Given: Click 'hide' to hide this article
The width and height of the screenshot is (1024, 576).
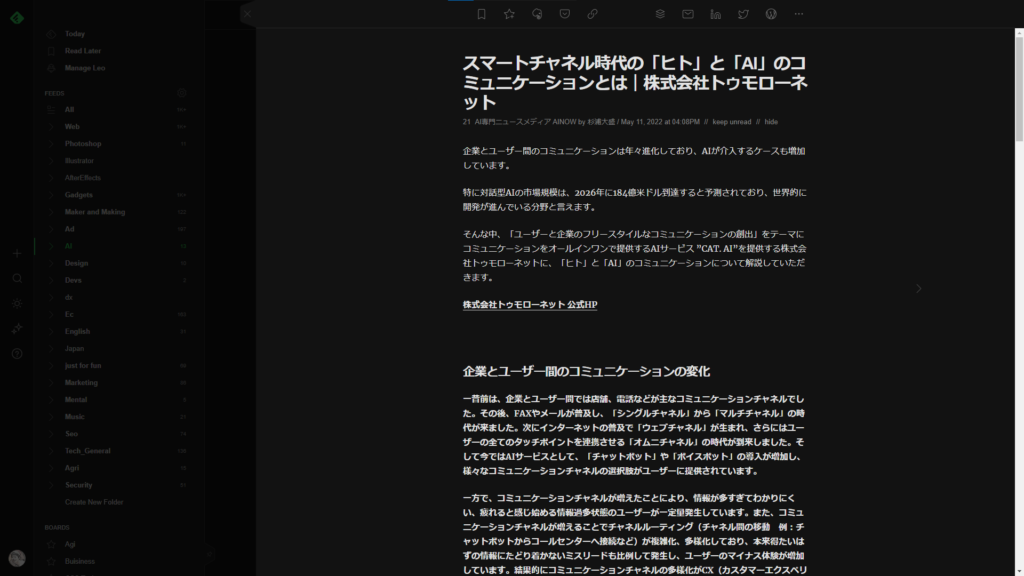Looking at the screenshot, I should pyautogui.click(x=771, y=122).
